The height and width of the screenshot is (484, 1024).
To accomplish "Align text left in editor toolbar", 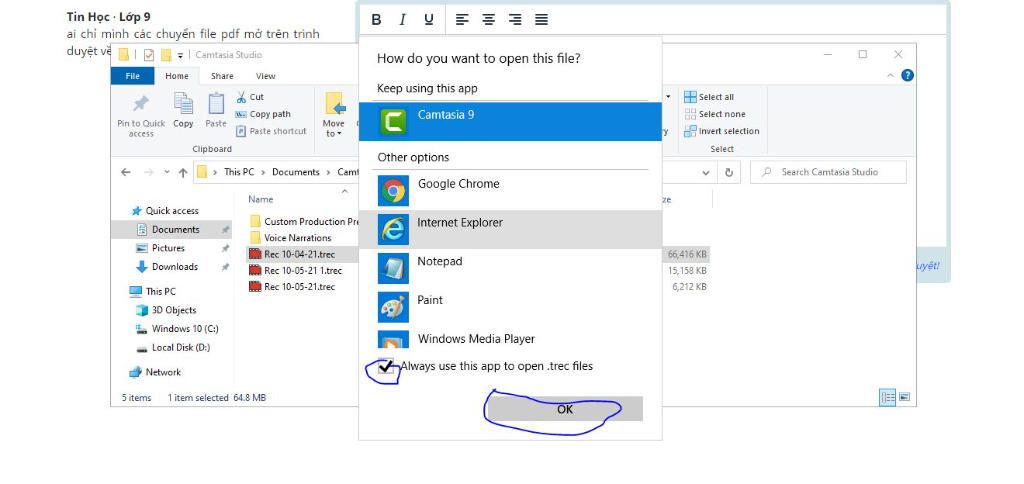I will pos(462,20).
